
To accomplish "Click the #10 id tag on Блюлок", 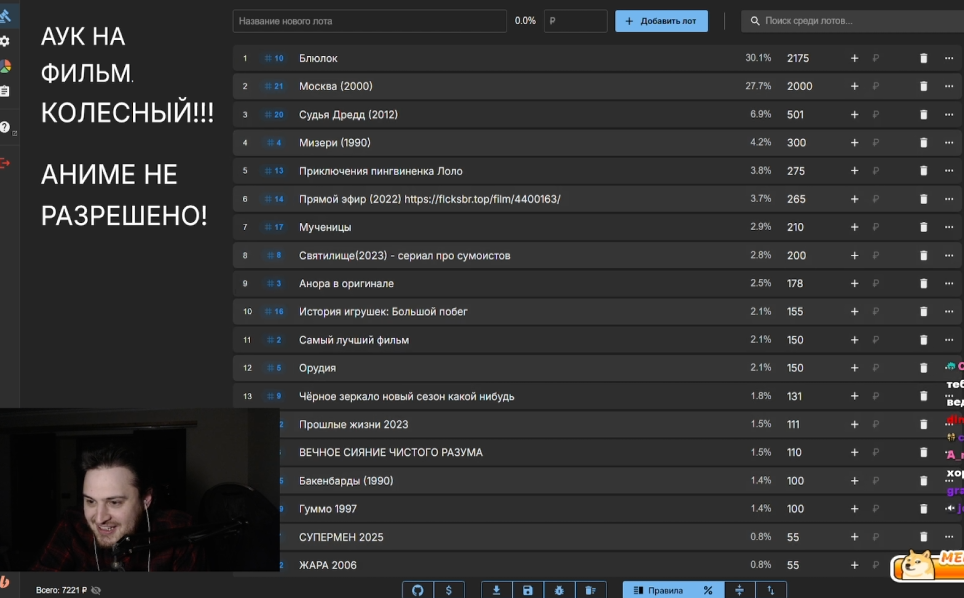I will 274,58.
